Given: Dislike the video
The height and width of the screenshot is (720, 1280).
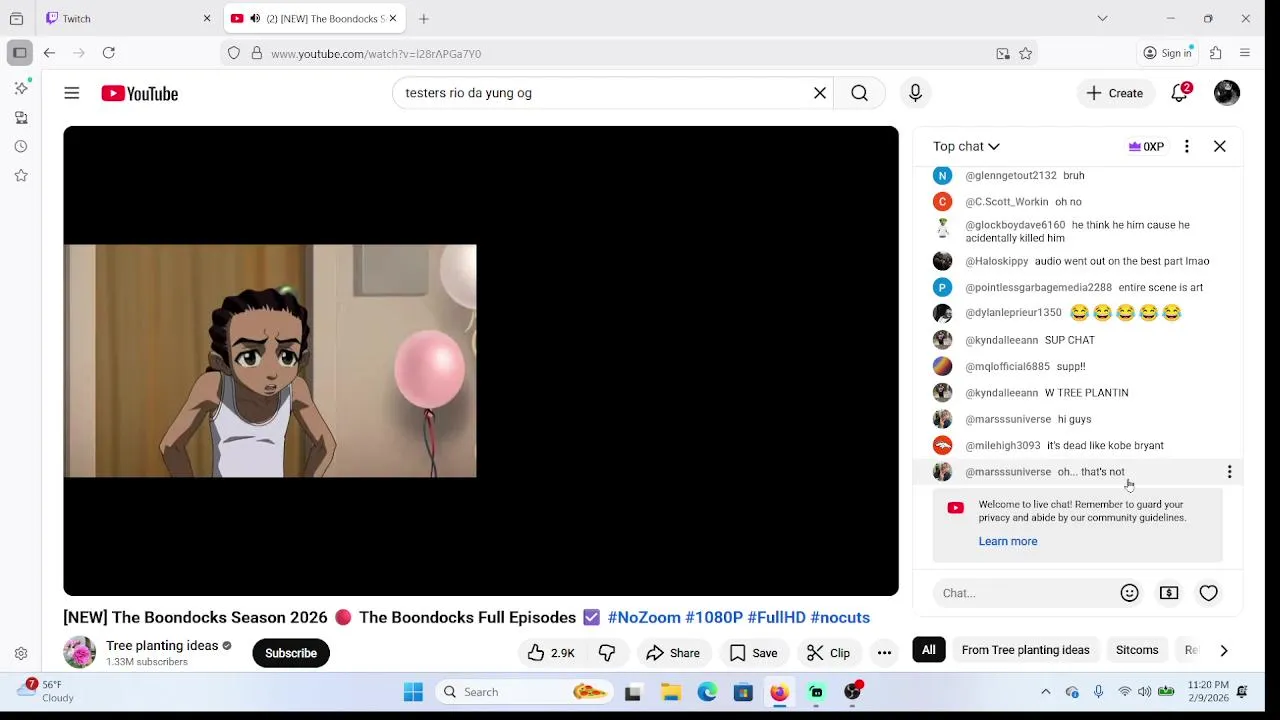Looking at the screenshot, I should [607, 653].
